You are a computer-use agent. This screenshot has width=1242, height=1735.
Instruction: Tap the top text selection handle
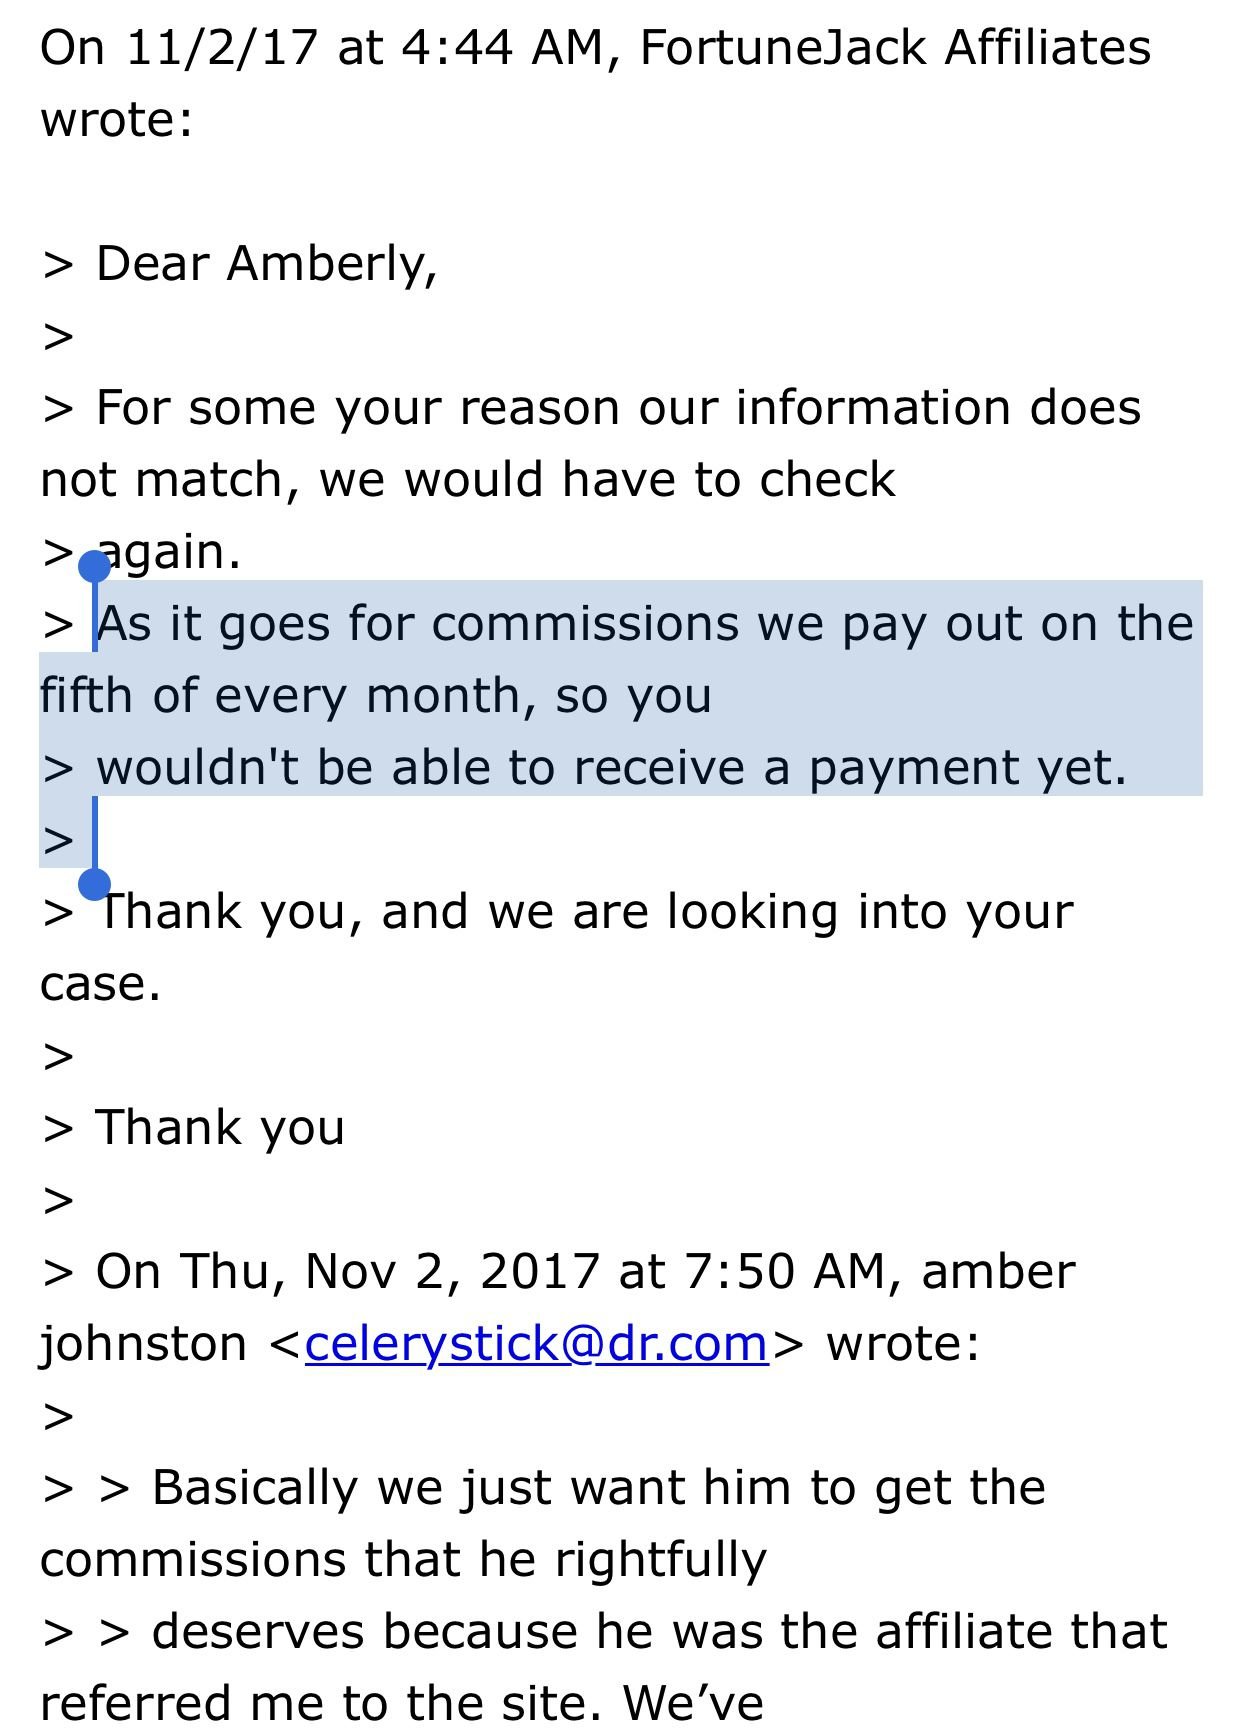click(94, 567)
